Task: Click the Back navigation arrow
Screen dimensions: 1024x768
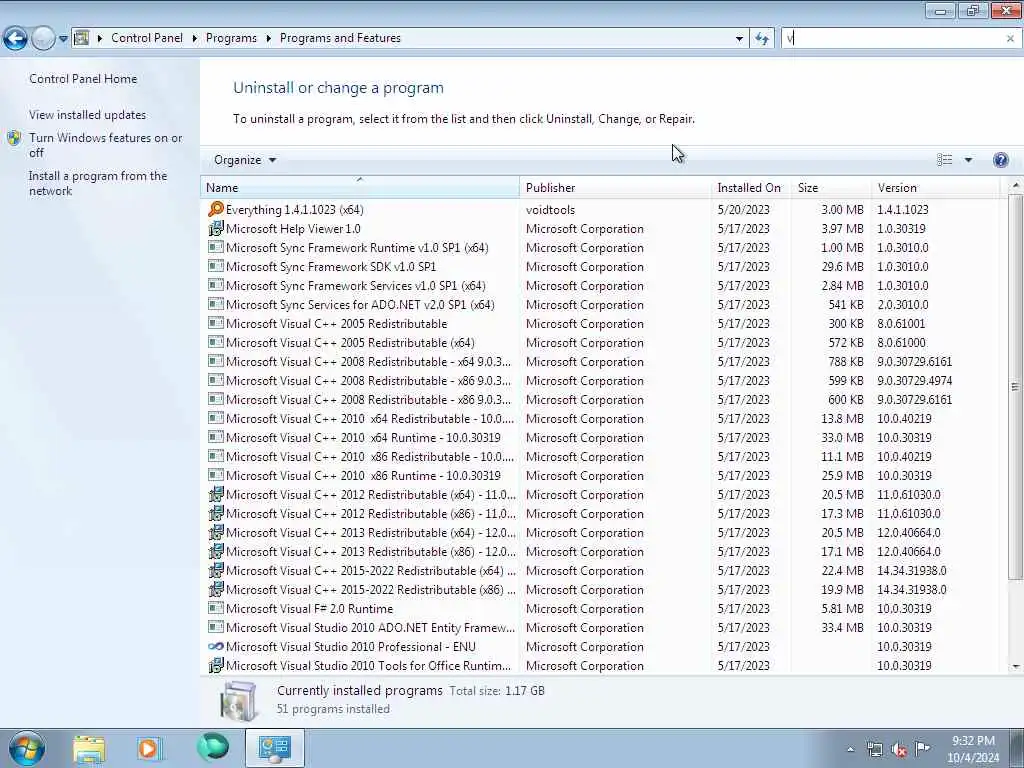Action: point(16,39)
